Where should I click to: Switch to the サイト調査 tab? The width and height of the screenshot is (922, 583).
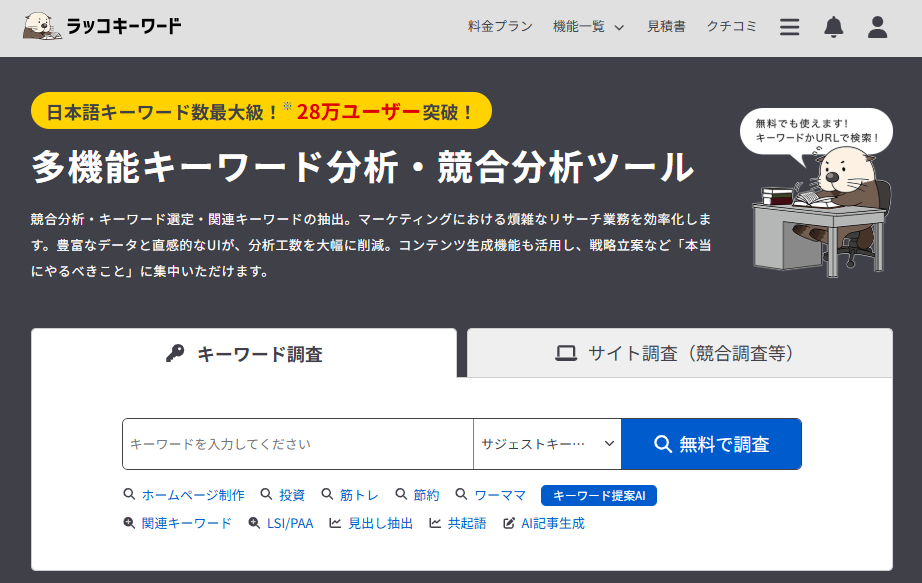[x=679, y=353]
